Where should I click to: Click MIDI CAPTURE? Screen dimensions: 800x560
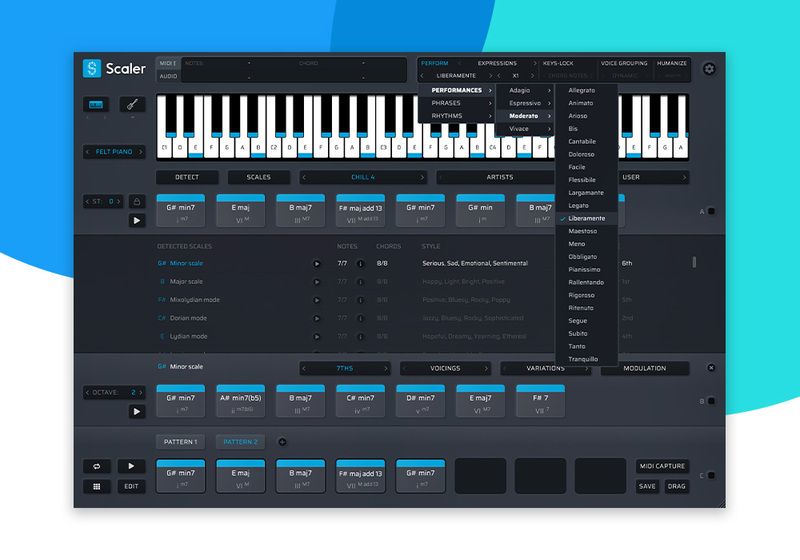click(662, 466)
